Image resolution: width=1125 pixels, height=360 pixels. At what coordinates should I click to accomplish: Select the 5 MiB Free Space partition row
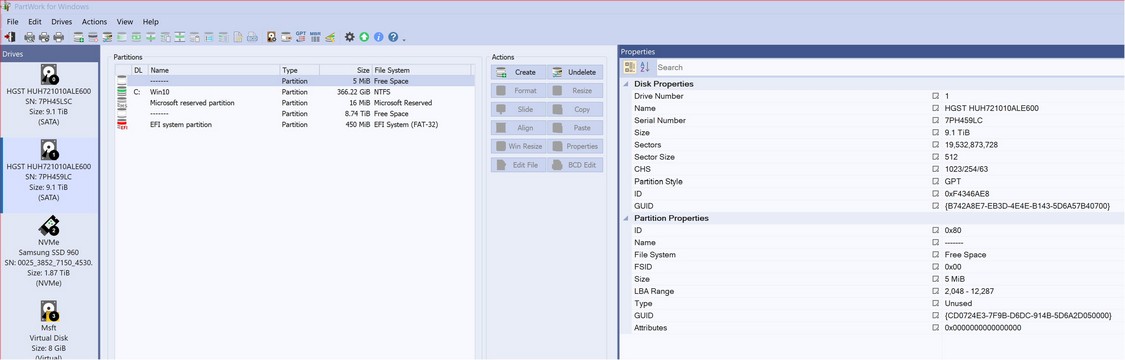(295, 81)
